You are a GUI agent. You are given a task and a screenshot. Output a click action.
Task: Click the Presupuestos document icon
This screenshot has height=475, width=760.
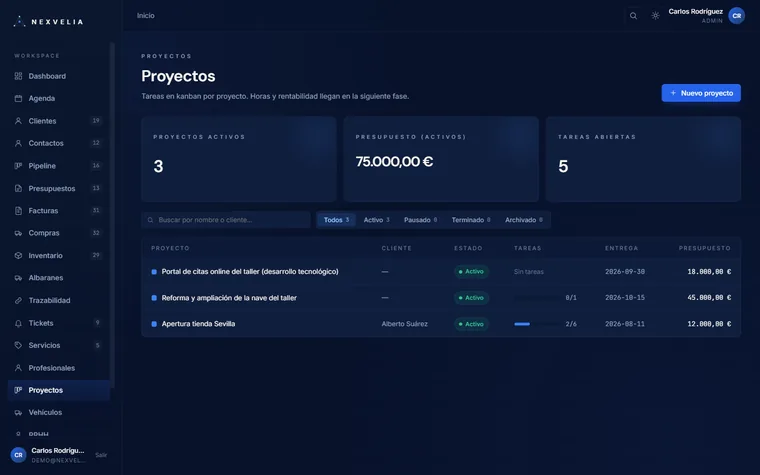[x=18, y=188]
